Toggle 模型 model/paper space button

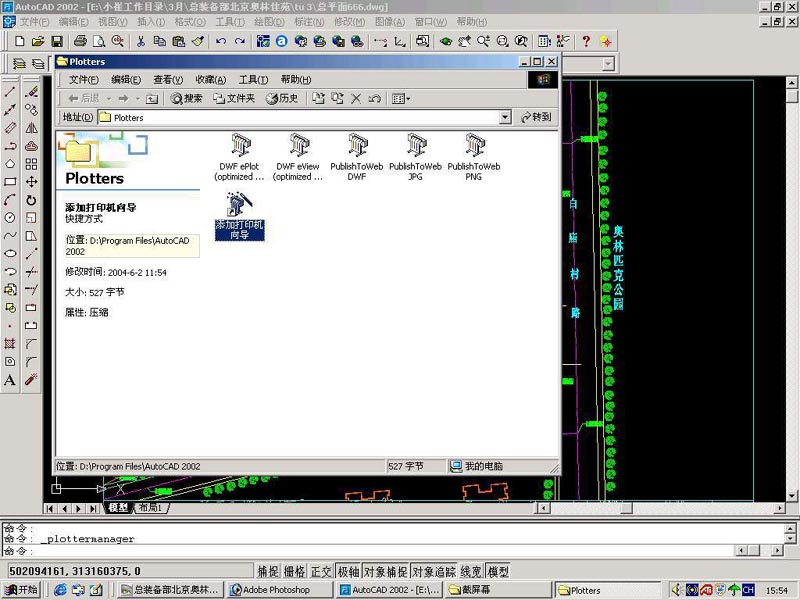(497, 571)
